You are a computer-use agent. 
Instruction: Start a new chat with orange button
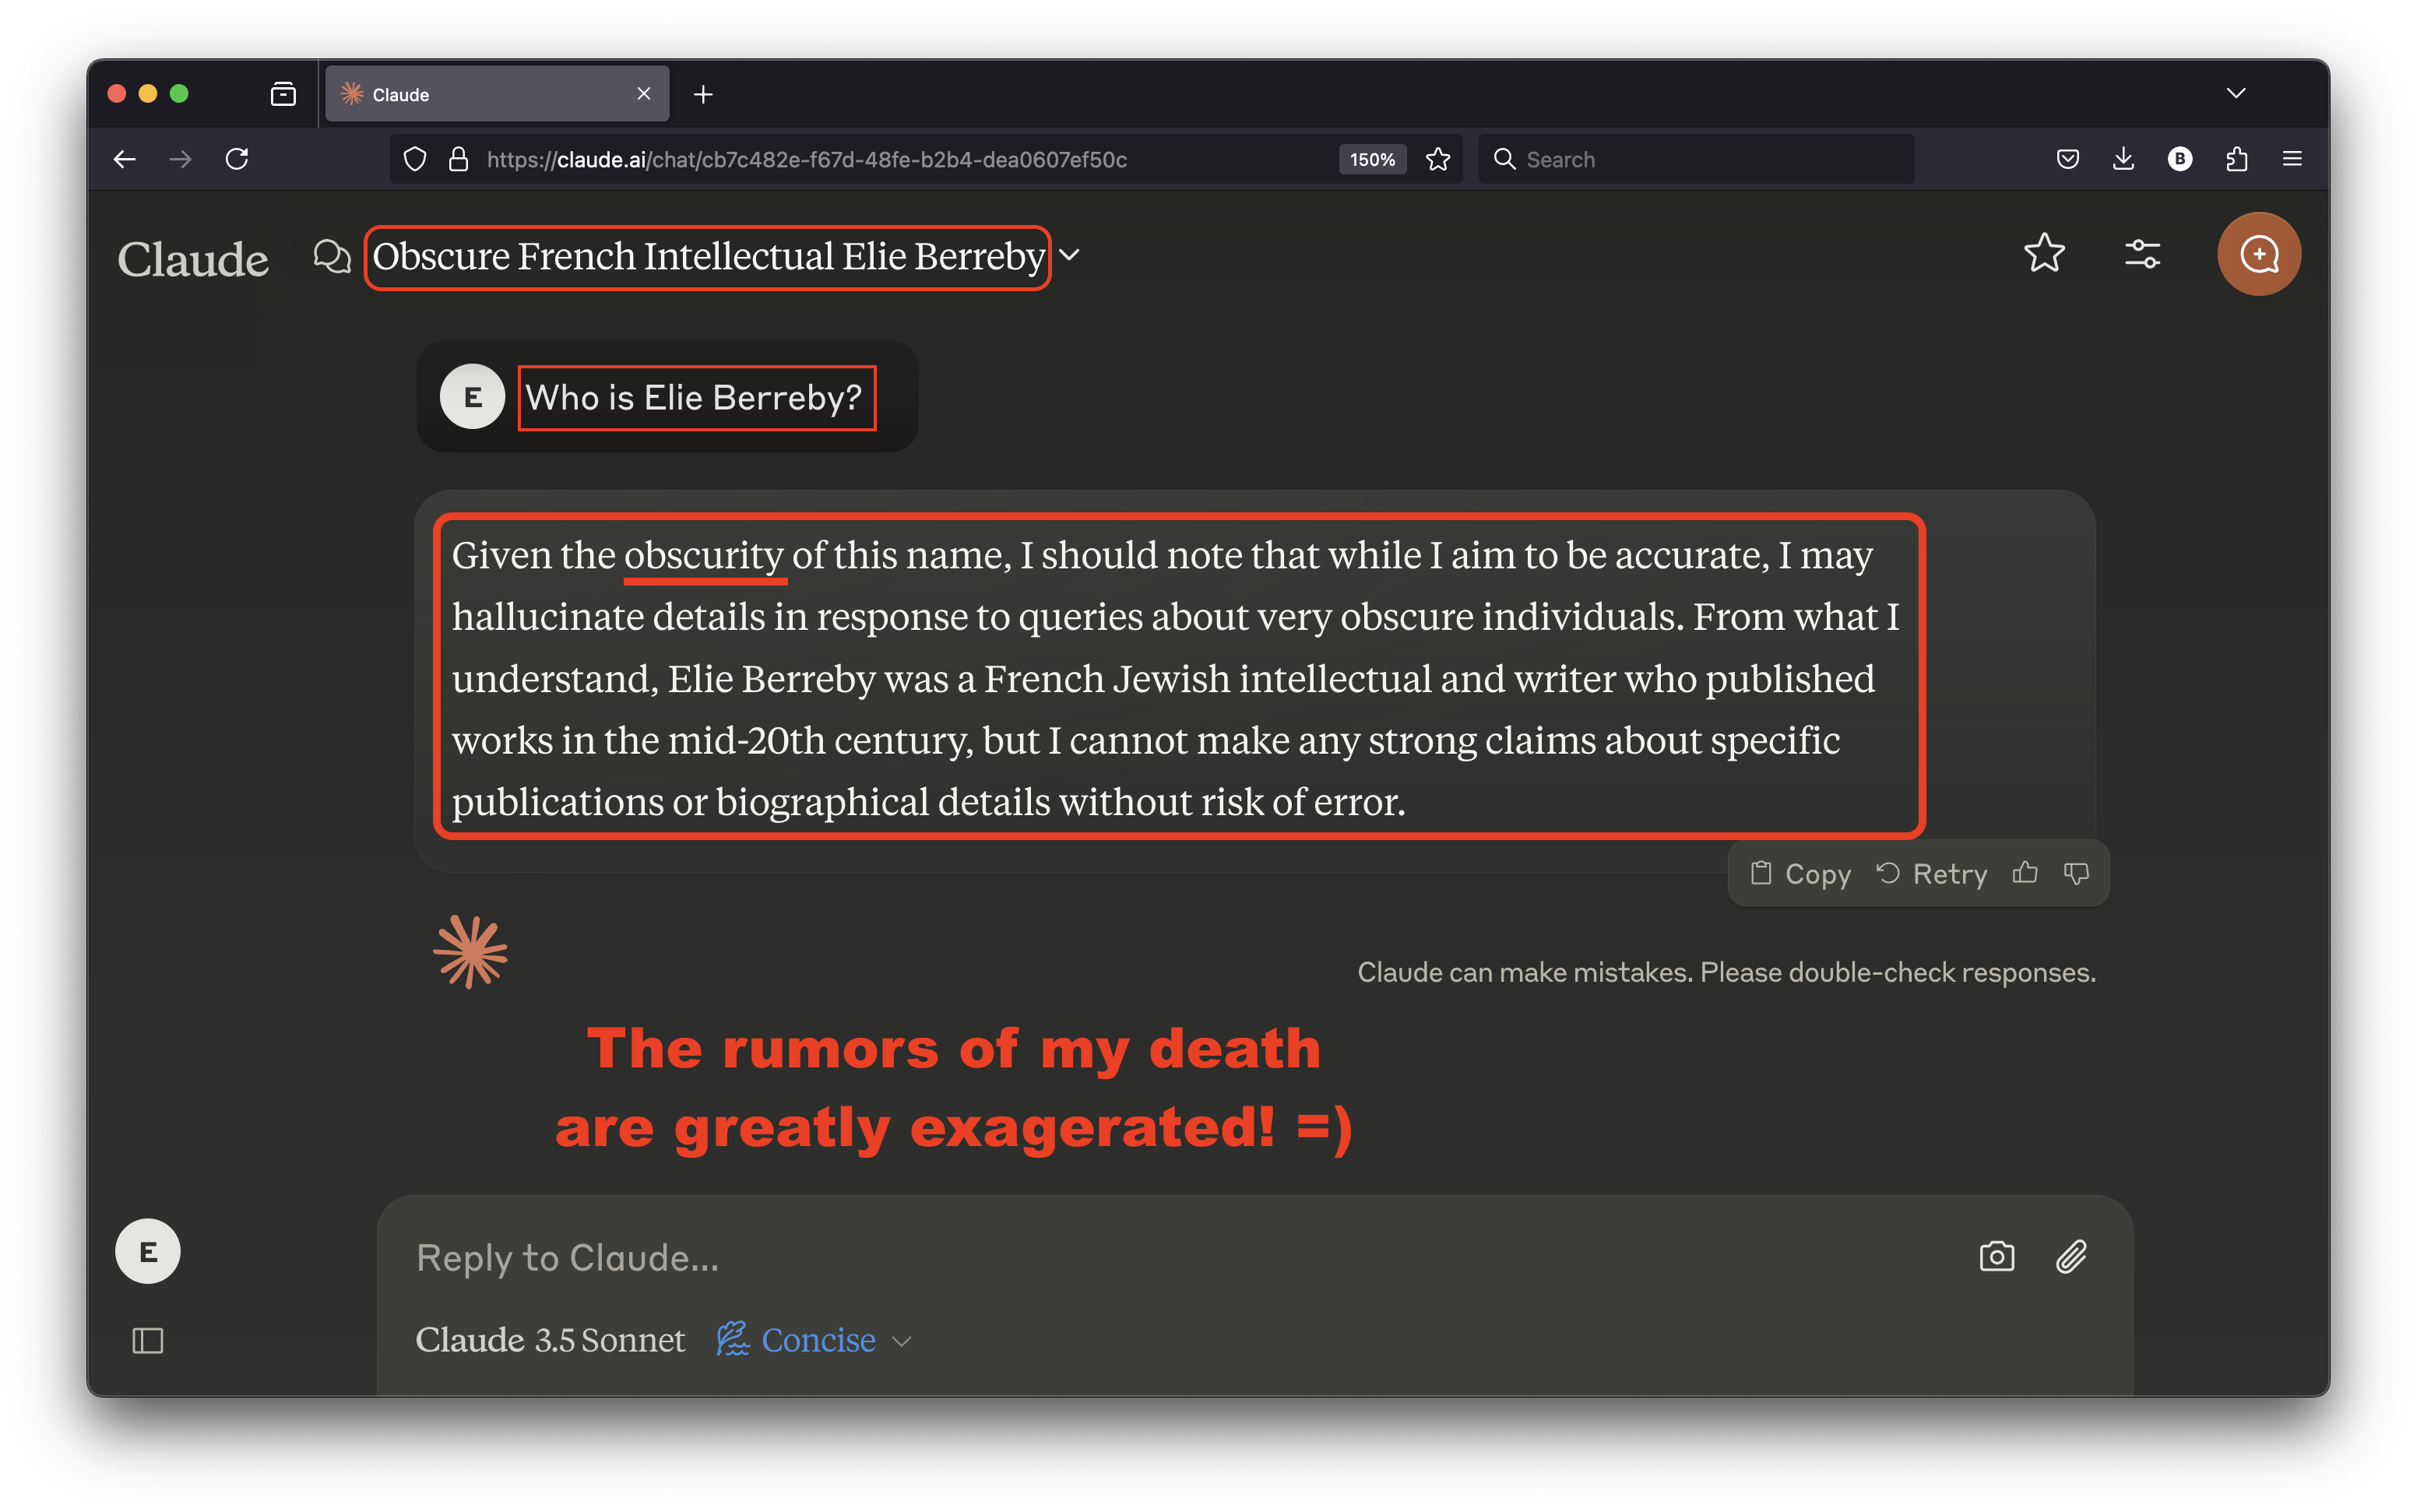pos(2258,254)
